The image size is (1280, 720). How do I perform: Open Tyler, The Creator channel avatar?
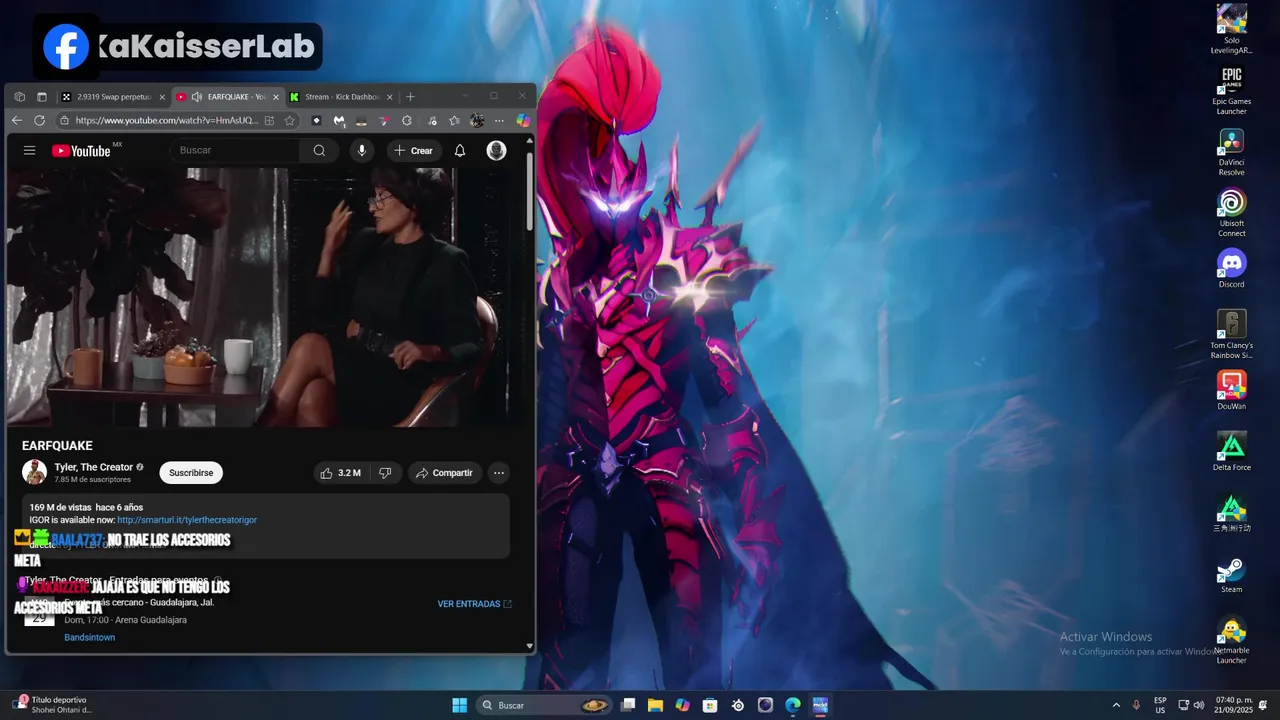[35, 472]
